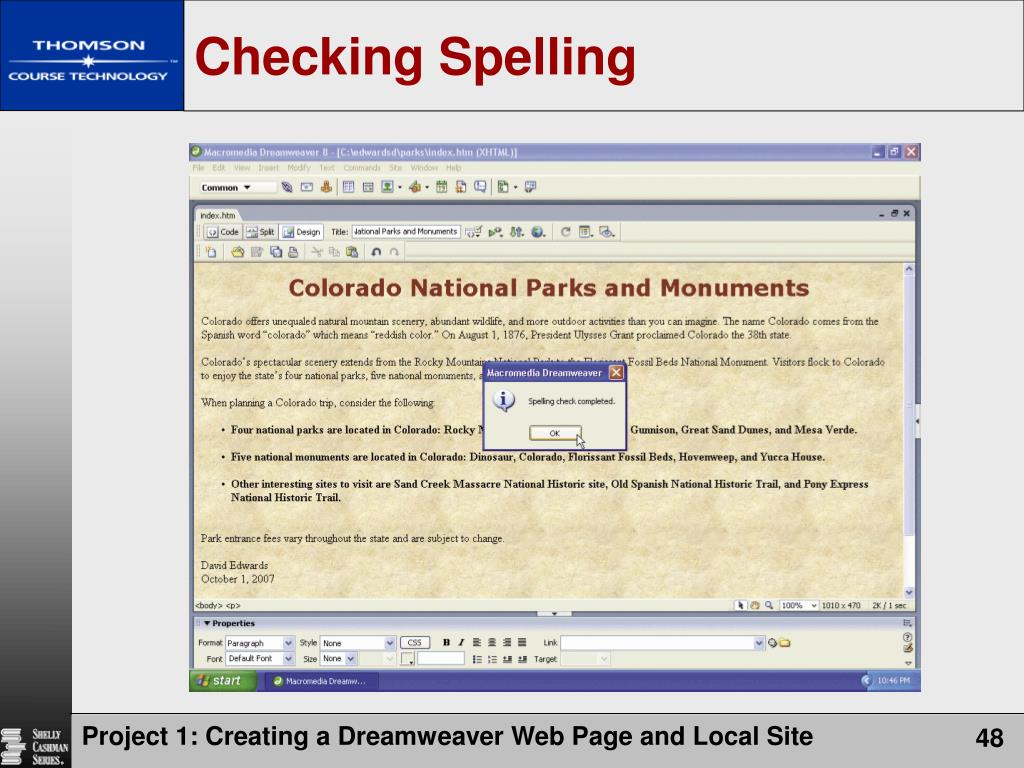
Task: Insert the Date with the calendar icon
Action: pos(441,187)
